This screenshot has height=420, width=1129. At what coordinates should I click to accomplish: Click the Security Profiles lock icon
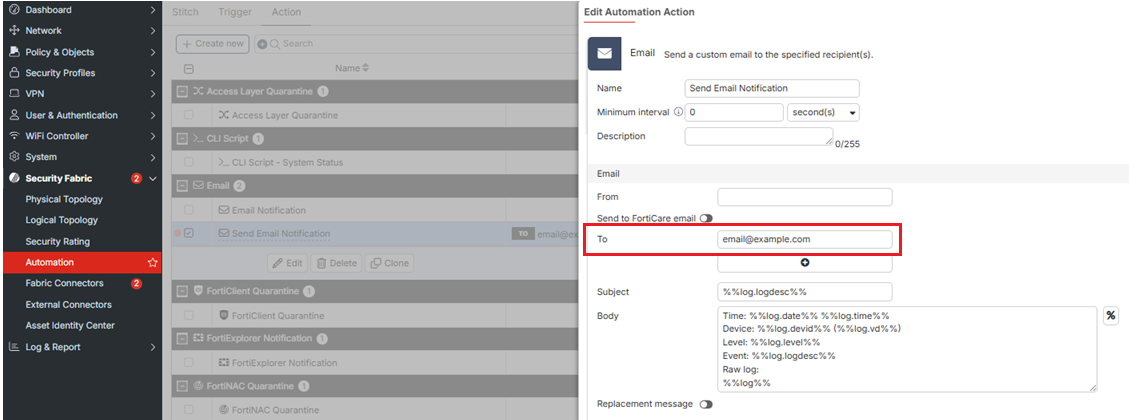click(x=14, y=73)
